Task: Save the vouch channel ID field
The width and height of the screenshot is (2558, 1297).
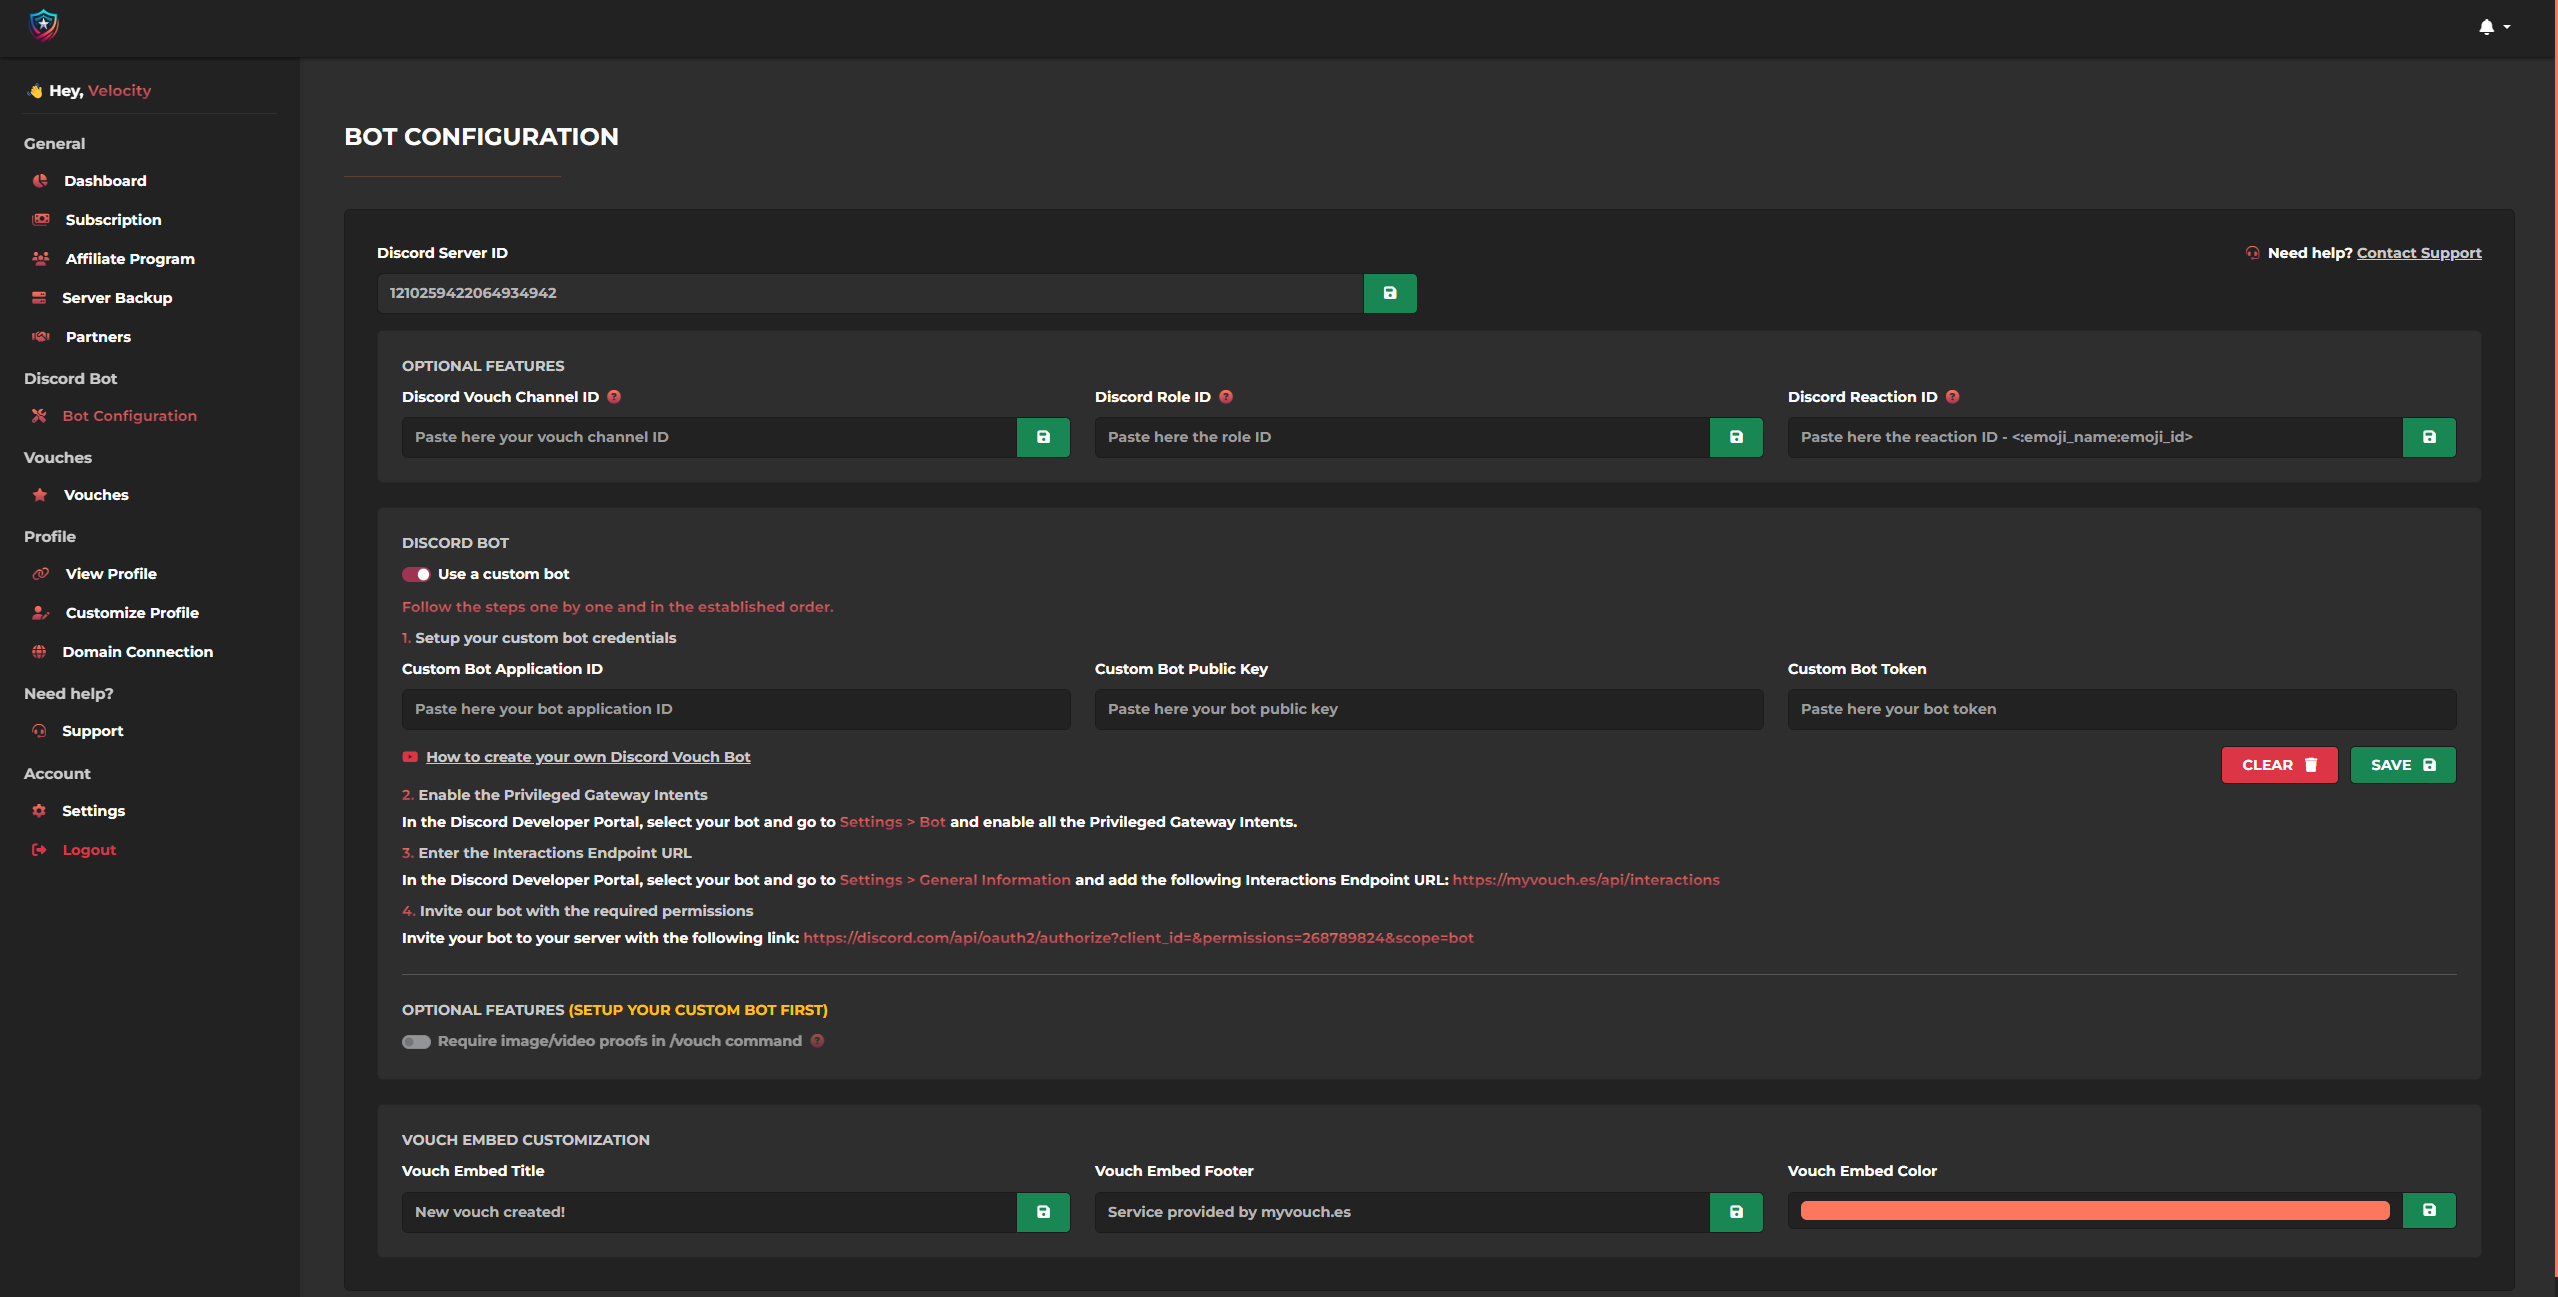Action: click(1042, 437)
